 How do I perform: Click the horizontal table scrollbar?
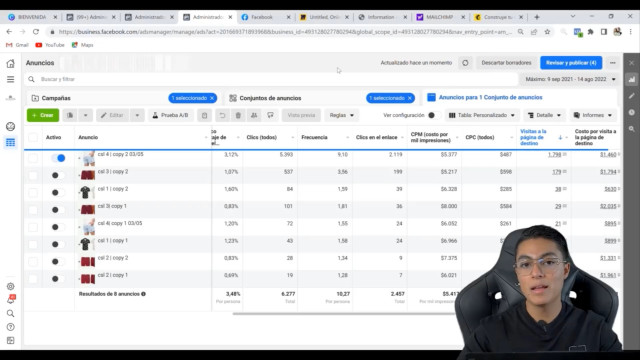344,313
